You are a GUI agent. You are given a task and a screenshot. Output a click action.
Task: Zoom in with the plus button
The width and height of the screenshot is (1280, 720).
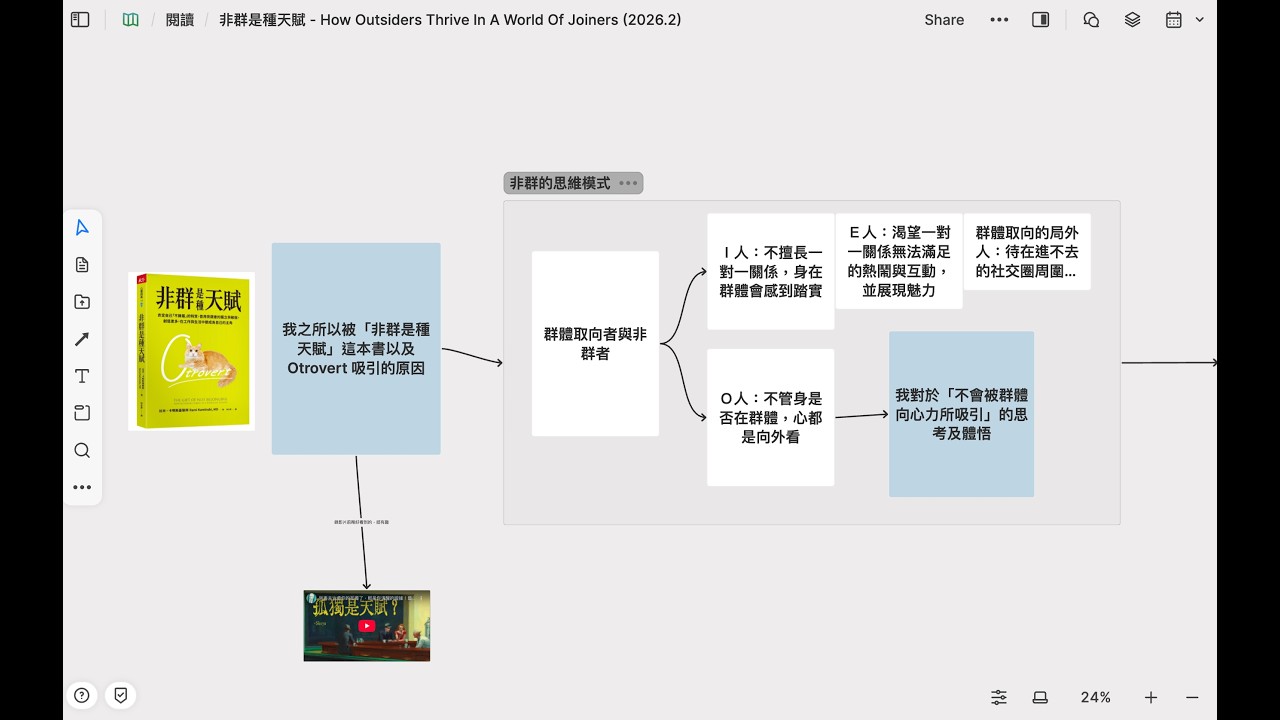(1151, 697)
